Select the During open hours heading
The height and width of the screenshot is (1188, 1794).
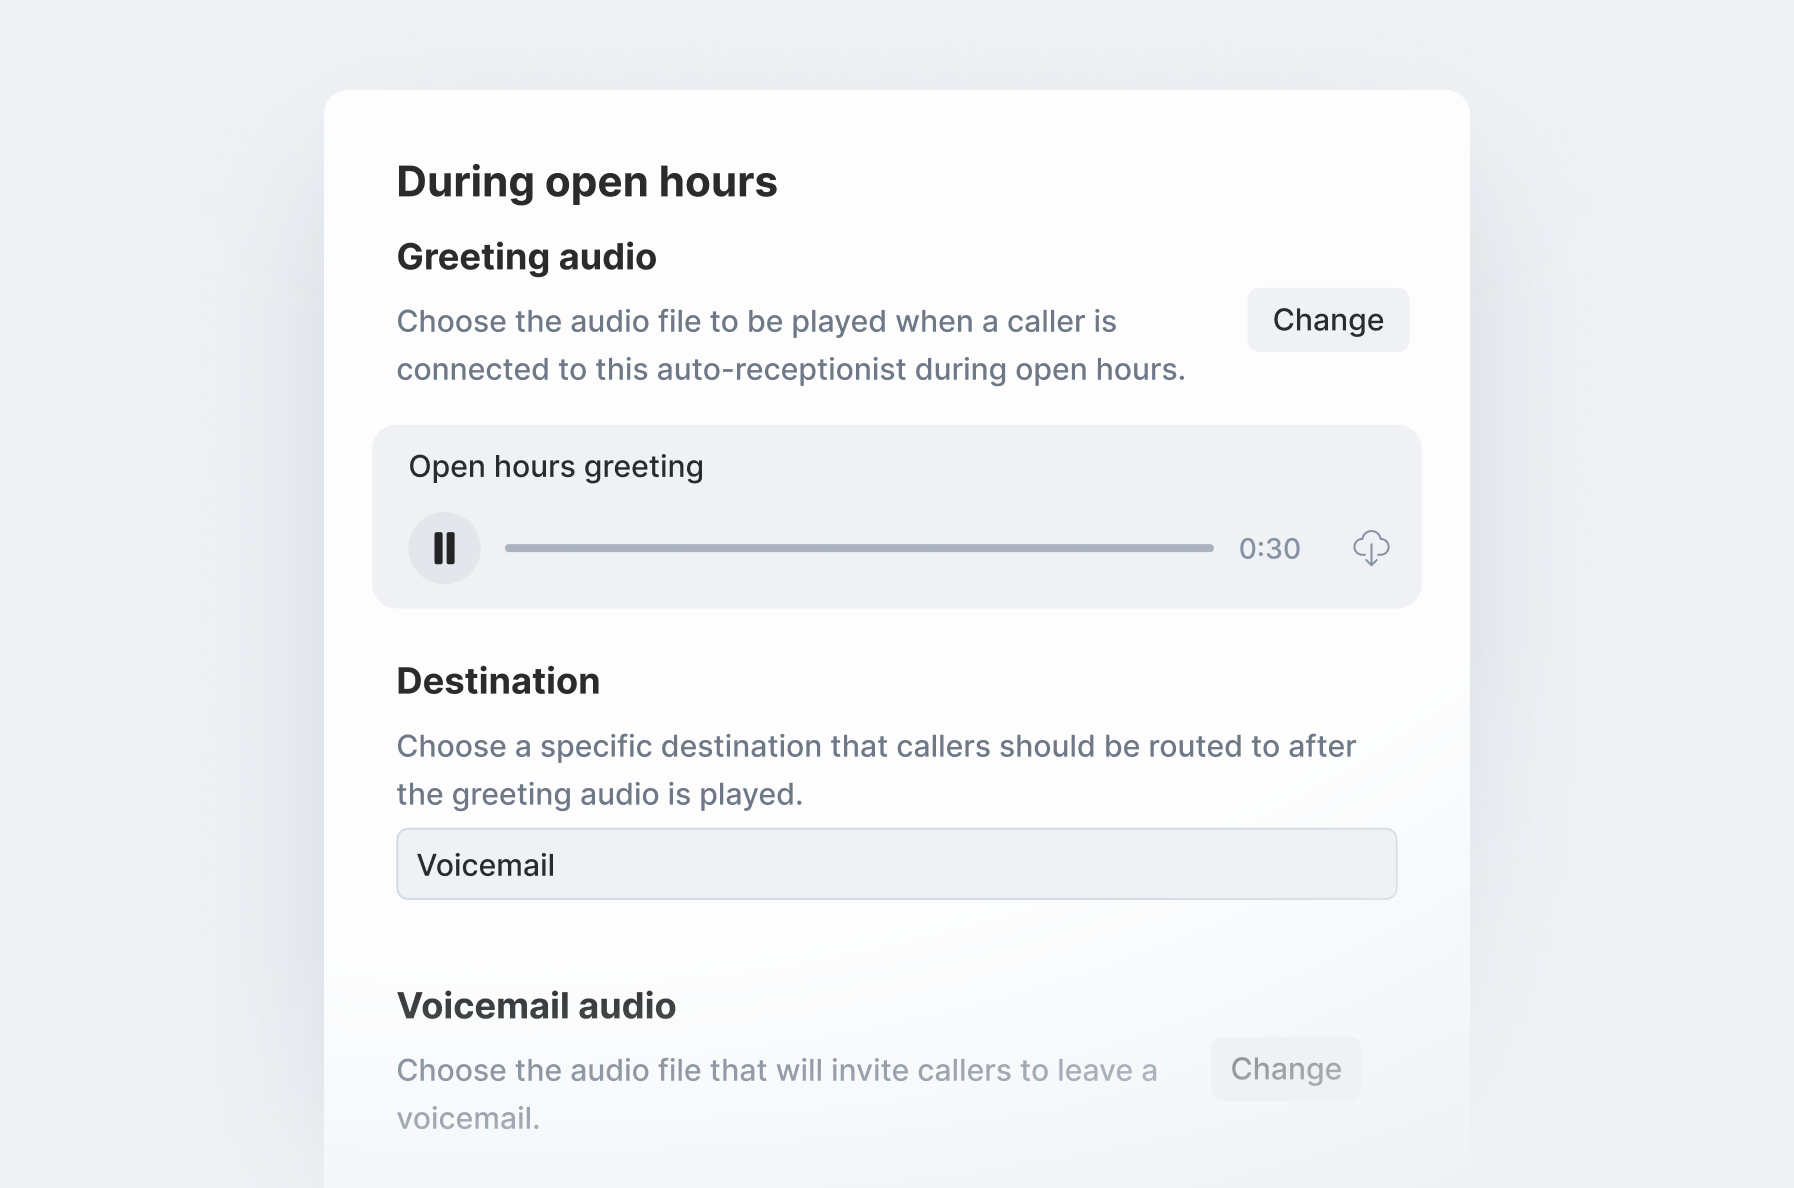588,182
